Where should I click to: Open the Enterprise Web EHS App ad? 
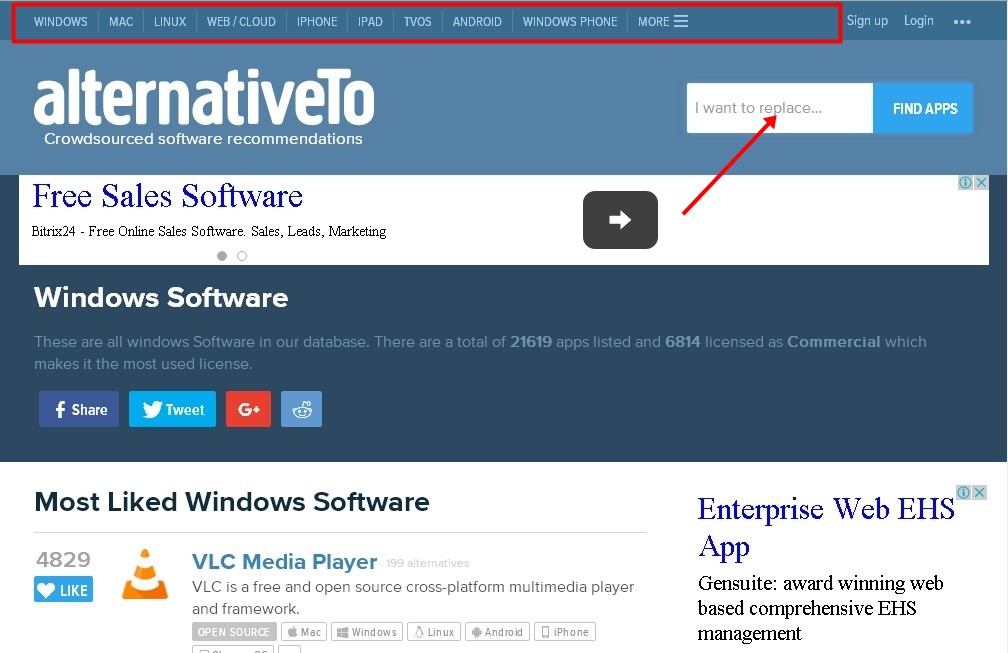point(826,528)
